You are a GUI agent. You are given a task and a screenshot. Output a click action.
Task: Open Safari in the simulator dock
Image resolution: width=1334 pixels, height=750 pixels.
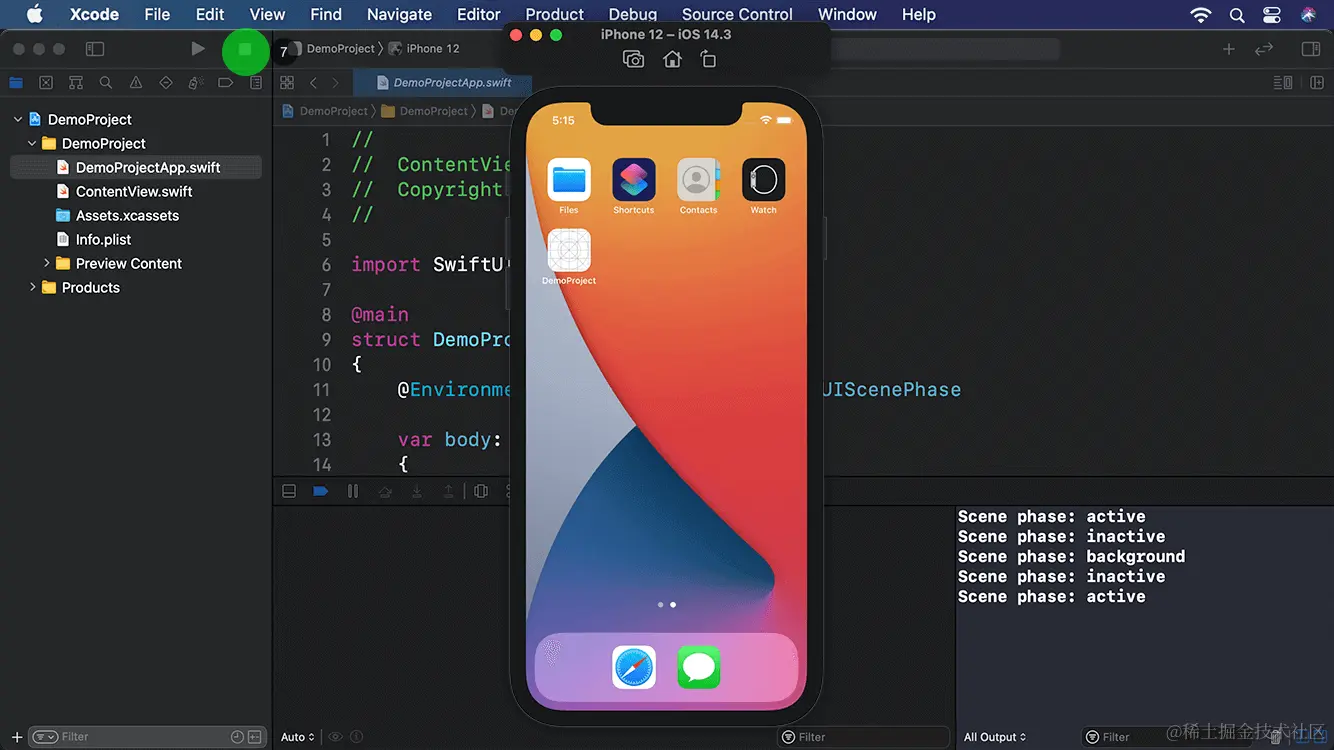634,667
